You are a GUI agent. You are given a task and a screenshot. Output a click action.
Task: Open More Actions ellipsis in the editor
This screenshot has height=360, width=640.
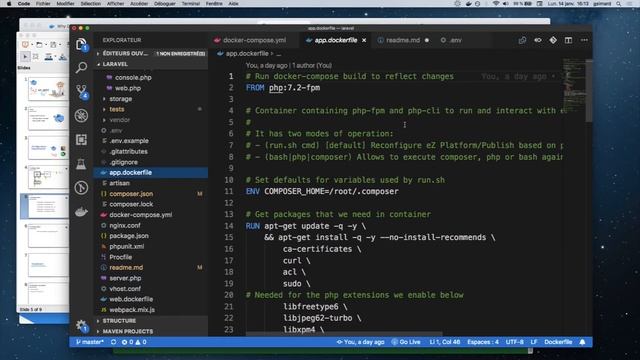tap(584, 40)
